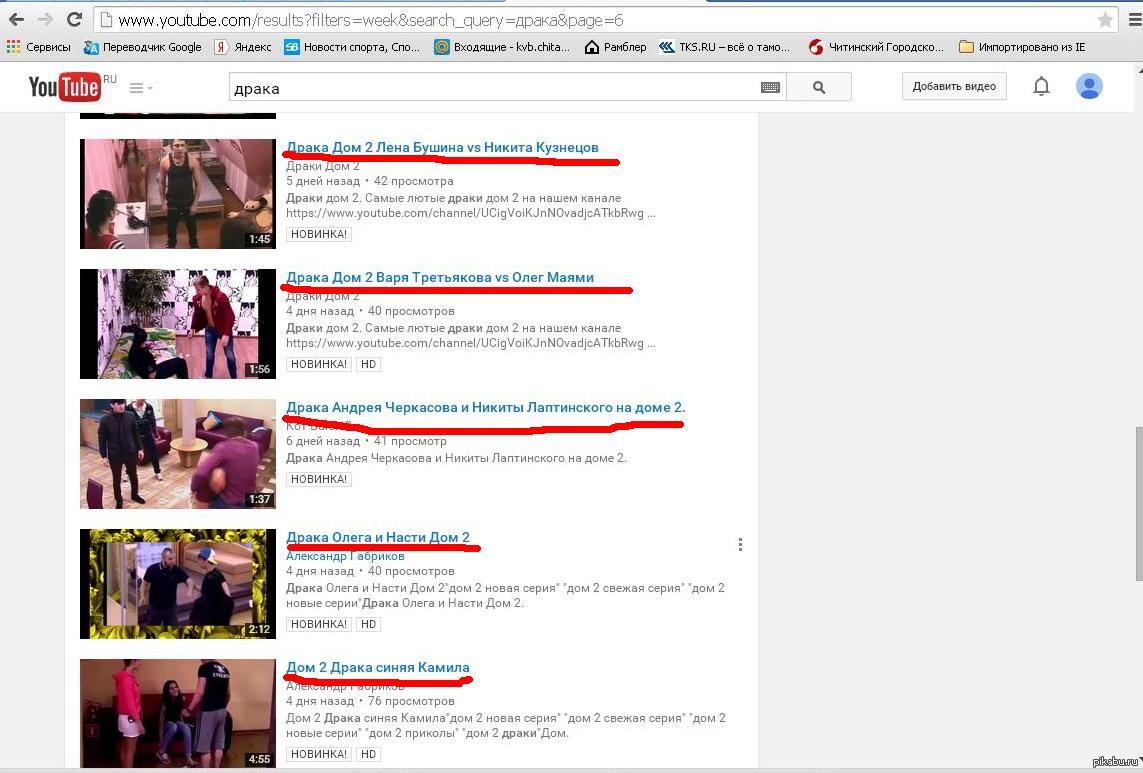Open the Яндекс bookmark
Screen dimensions: 1143x773
(x=243, y=47)
